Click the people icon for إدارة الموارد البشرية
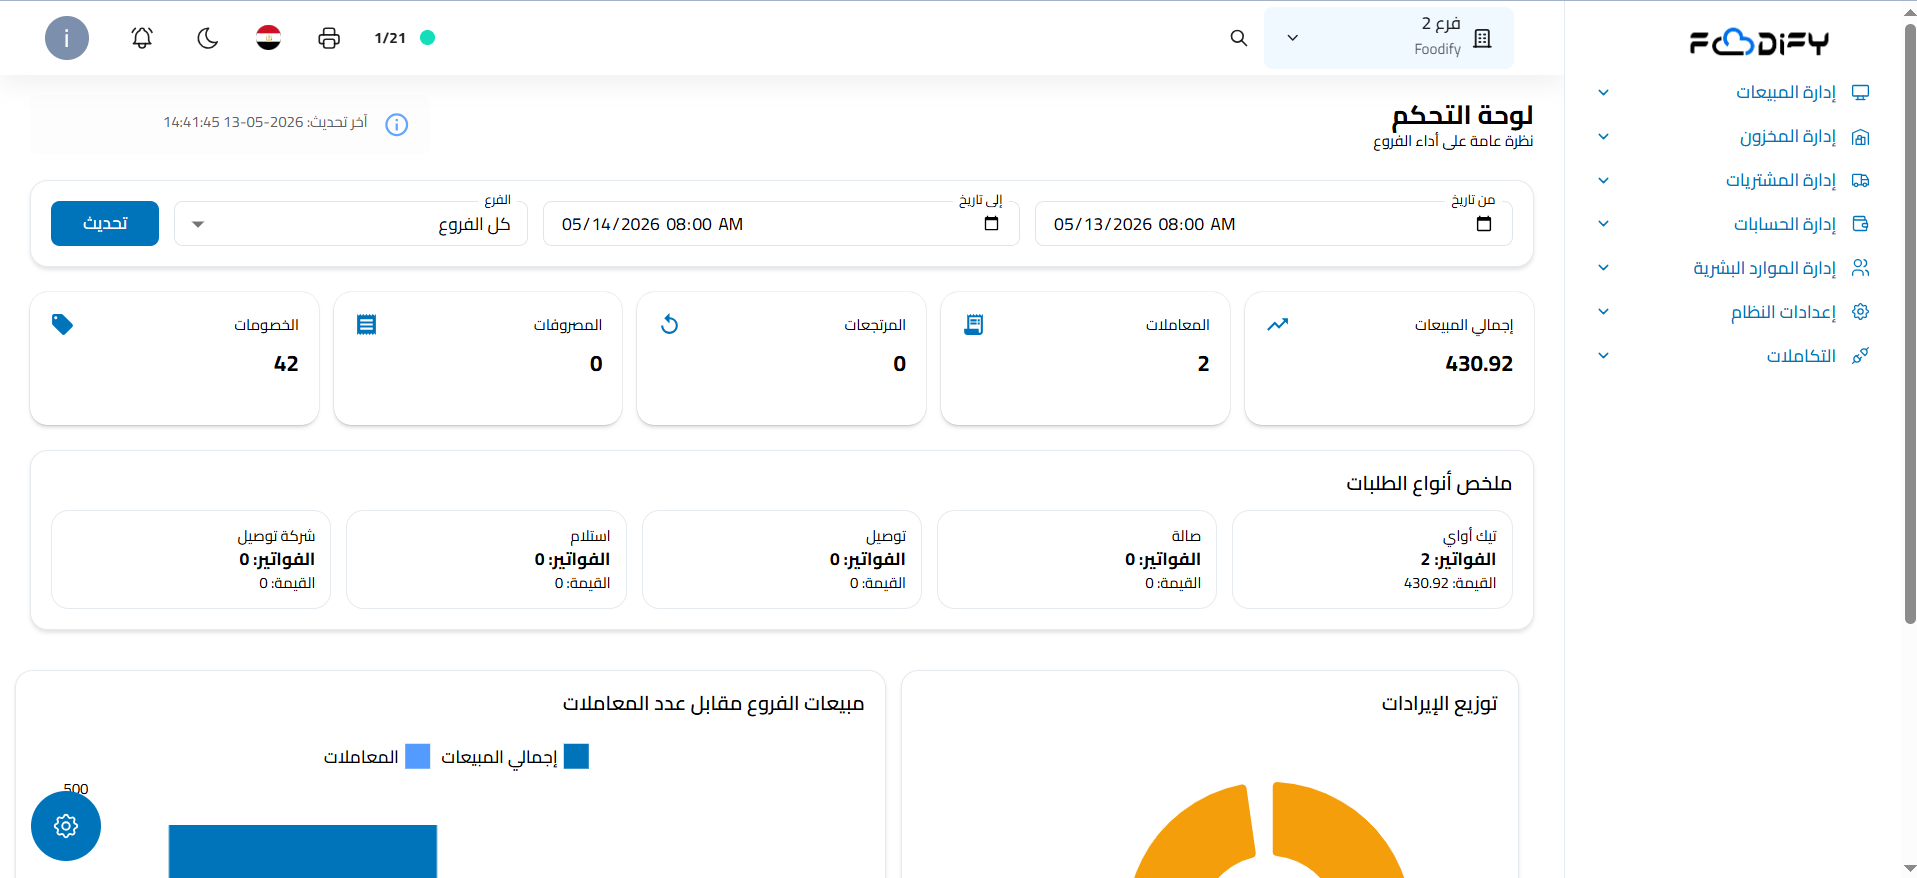The width and height of the screenshot is (1917, 878). (x=1860, y=268)
